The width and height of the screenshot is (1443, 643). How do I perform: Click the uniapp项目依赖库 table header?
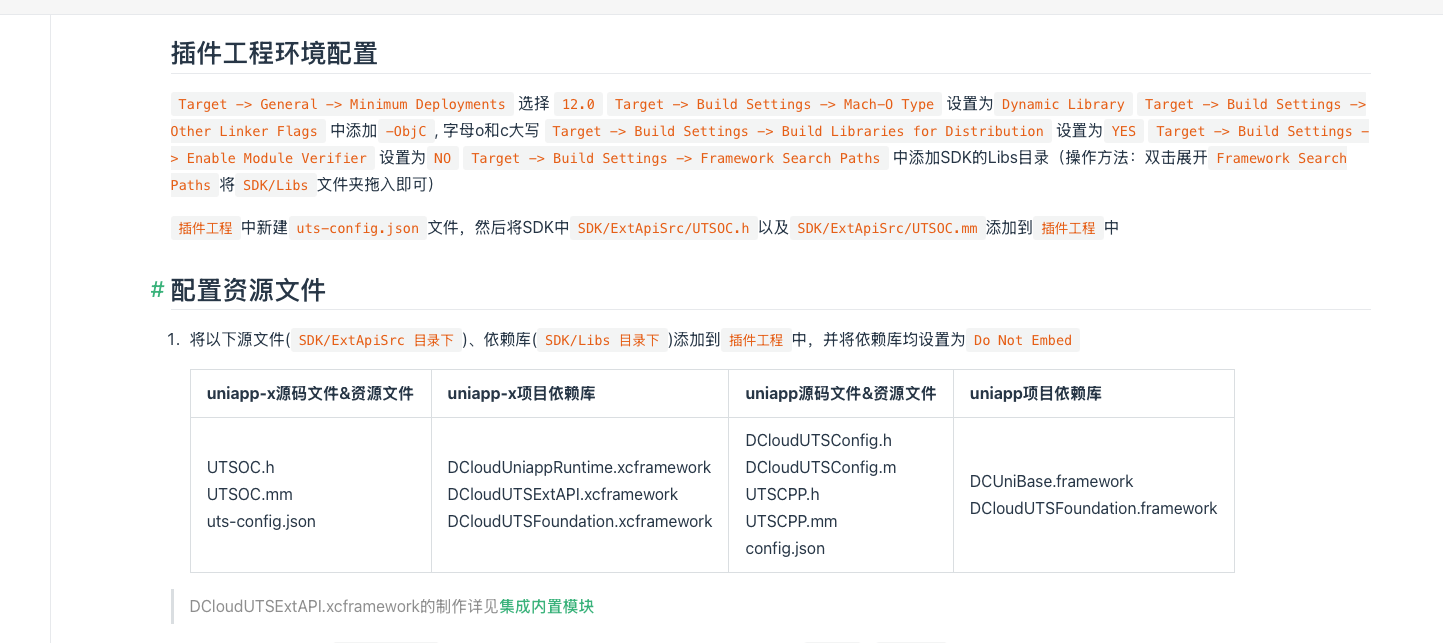click(1035, 394)
